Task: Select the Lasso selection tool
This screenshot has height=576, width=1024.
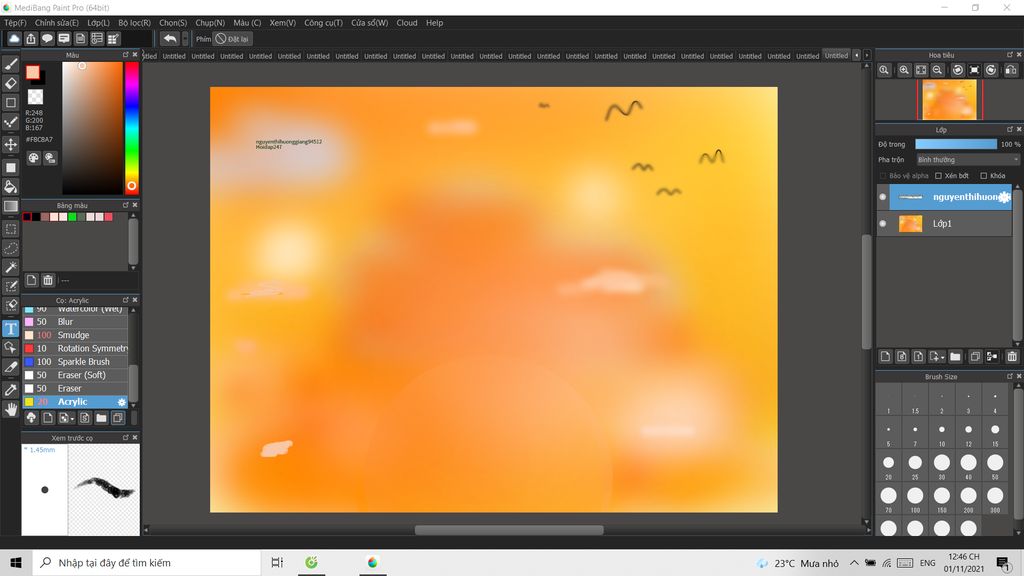Action: (10, 248)
